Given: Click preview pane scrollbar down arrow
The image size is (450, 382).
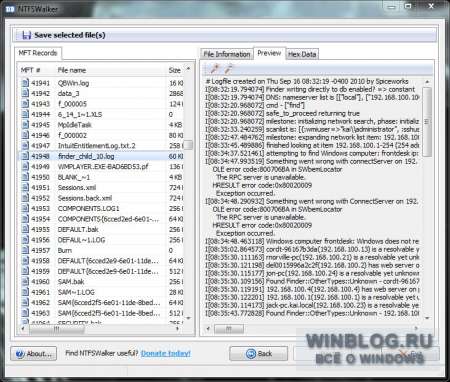Looking at the screenshot, I should coord(427,318).
